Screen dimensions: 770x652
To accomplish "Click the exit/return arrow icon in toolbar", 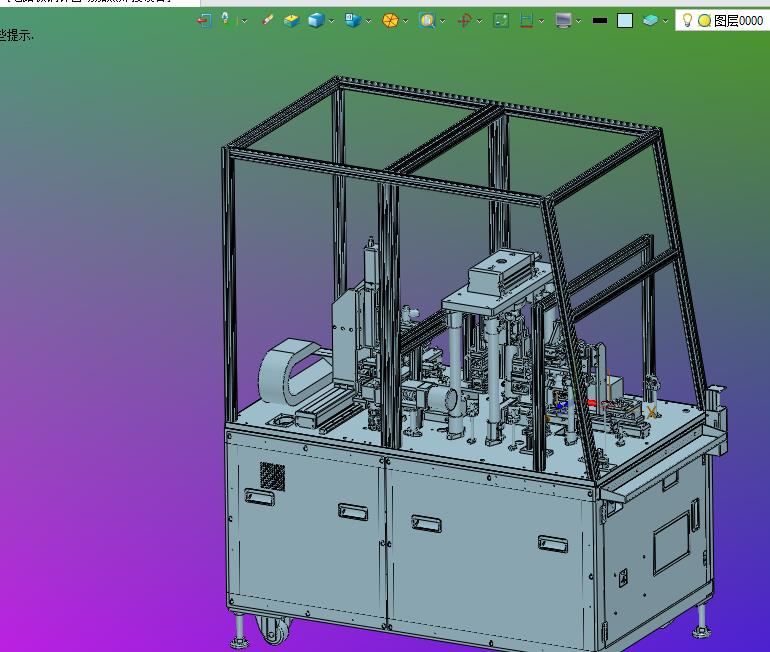I will coord(204,21).
